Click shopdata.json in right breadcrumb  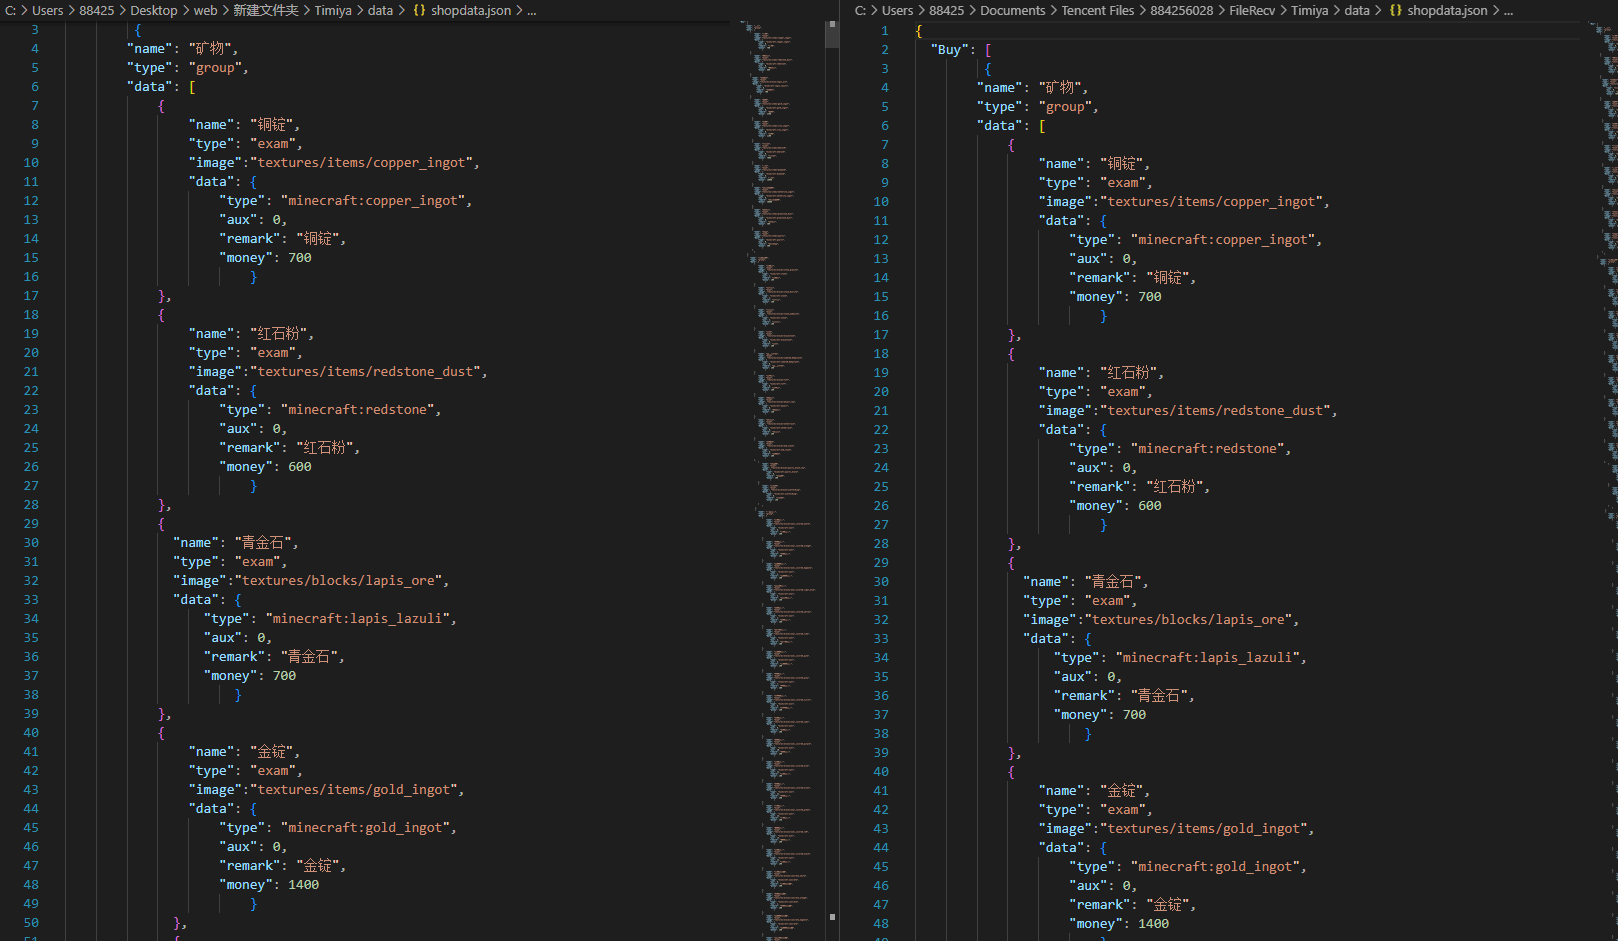click(1447, 10)
